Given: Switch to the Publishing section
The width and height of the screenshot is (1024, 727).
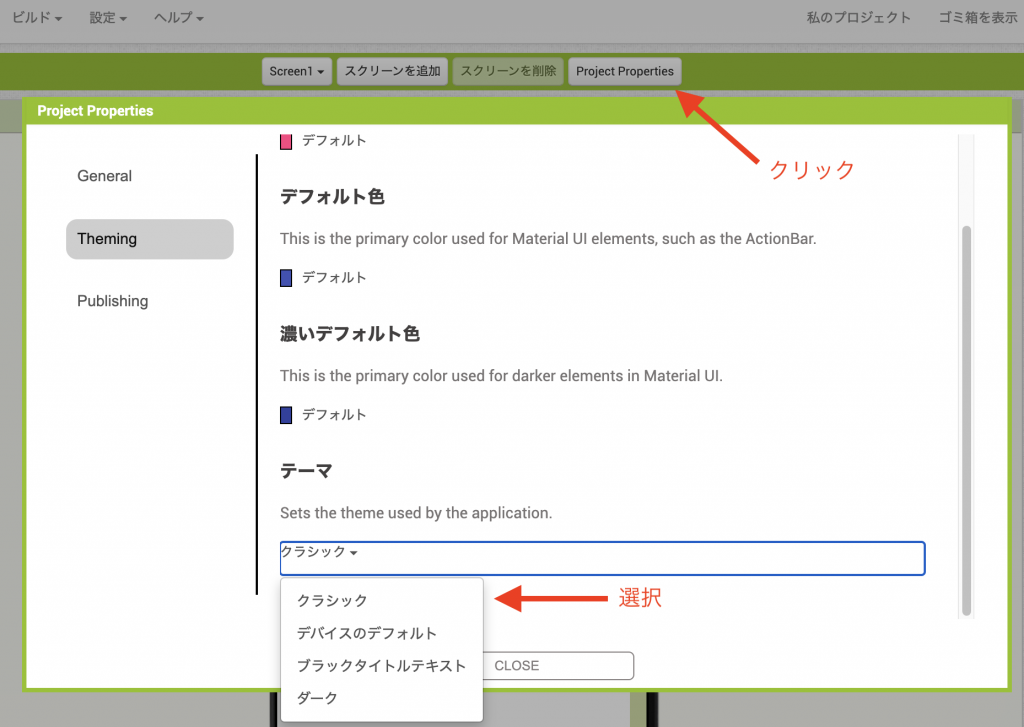Looking at the screenshot, I should 112,301.
